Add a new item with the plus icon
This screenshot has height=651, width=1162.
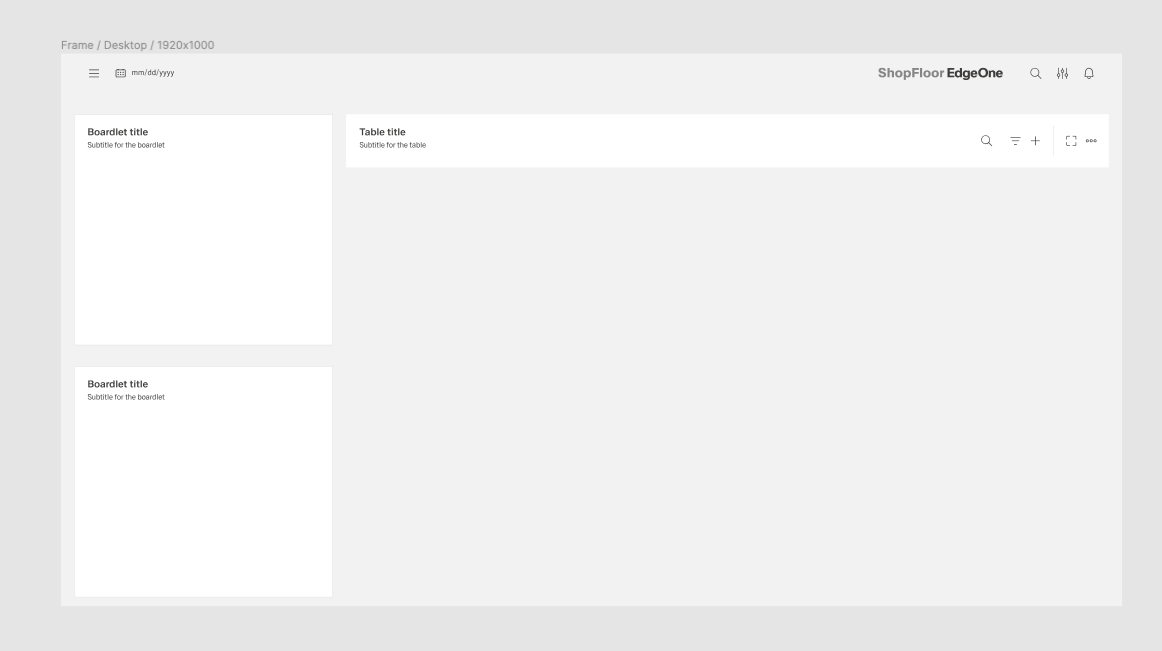click(1035, 141)
